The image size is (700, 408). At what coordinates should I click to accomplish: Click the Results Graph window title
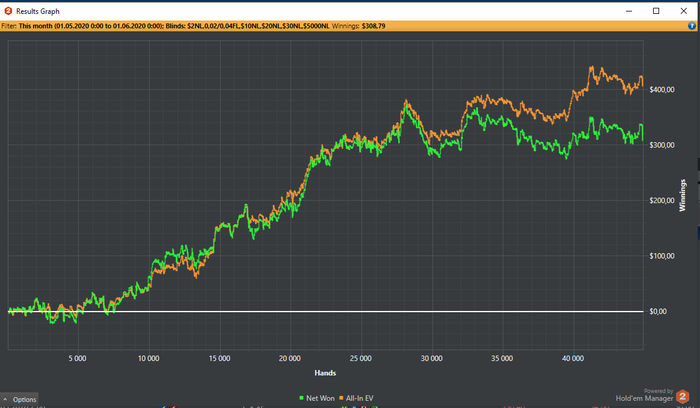(38, 11)
